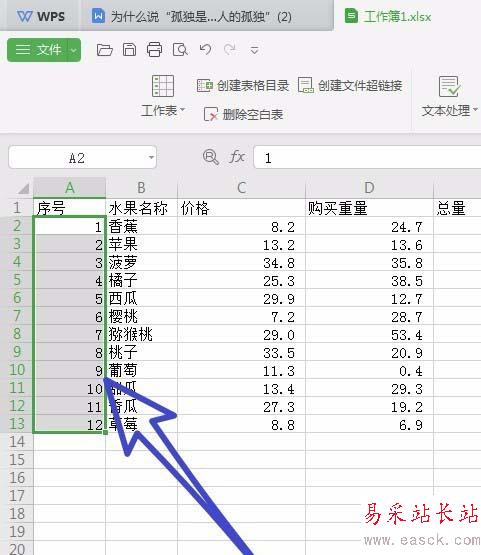Expand the 工作表 dropdown
The height and width of the screenshot is (555, 481).
[183, 110]
